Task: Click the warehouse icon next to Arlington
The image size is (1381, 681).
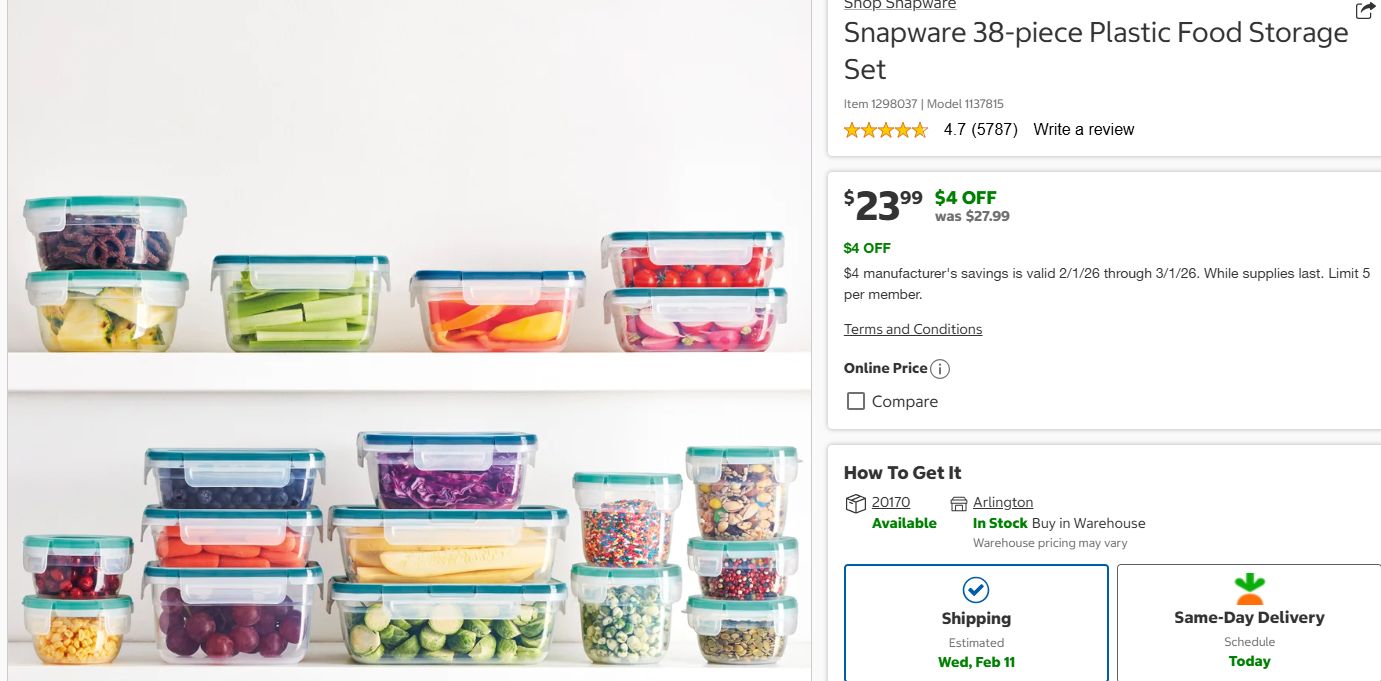Action: pos(956,503)
